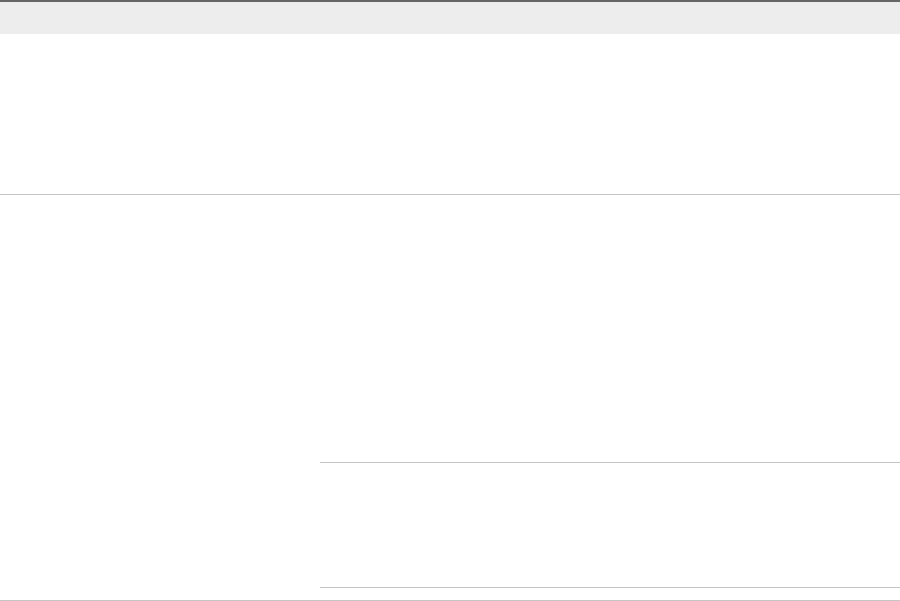Click the right column of first row
Screen dimensions: 900x601
(608, 113)
